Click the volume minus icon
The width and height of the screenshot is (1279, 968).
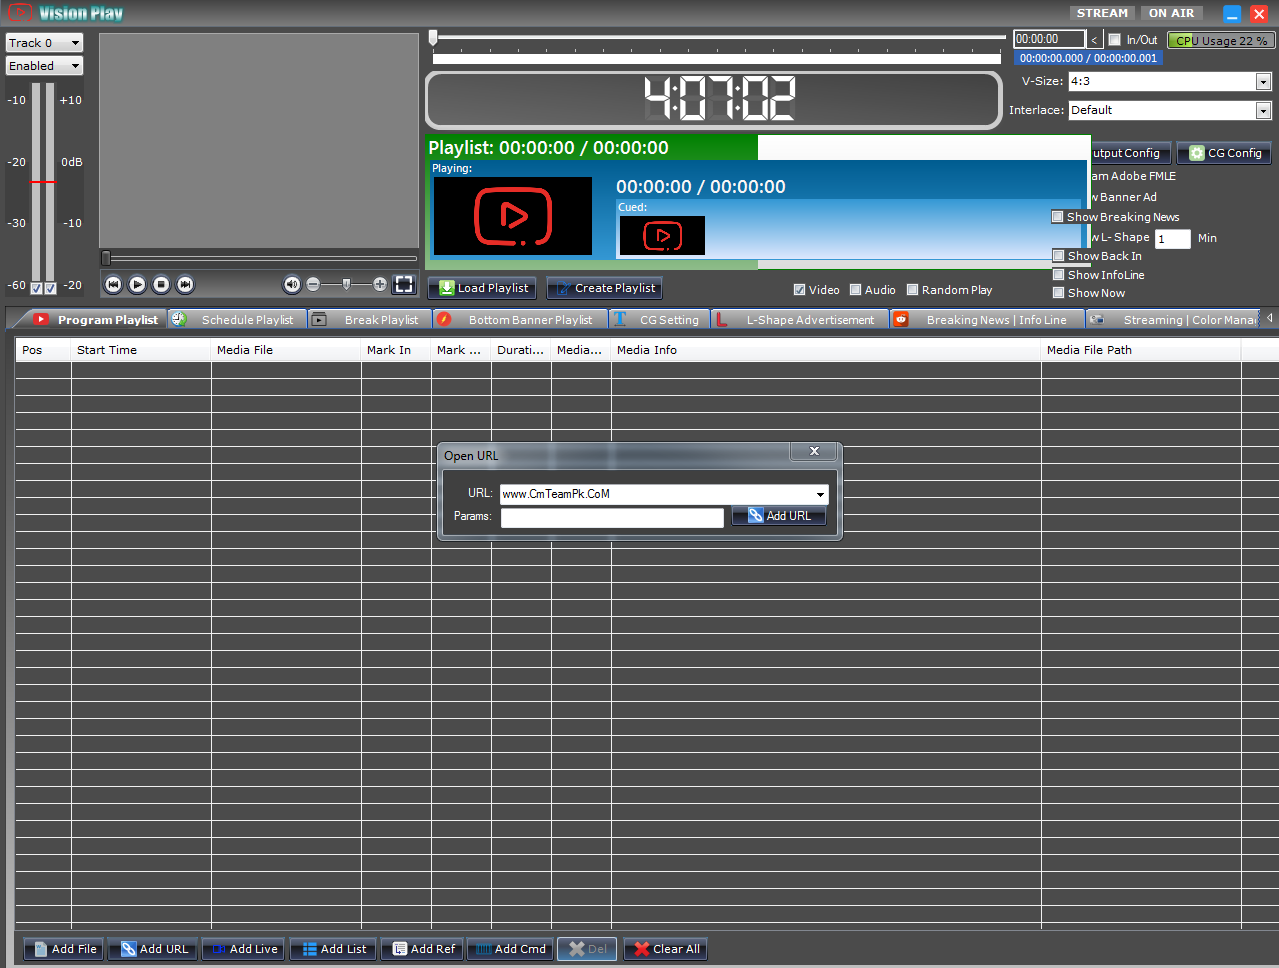pyautogui.click(x=313, y=285)
